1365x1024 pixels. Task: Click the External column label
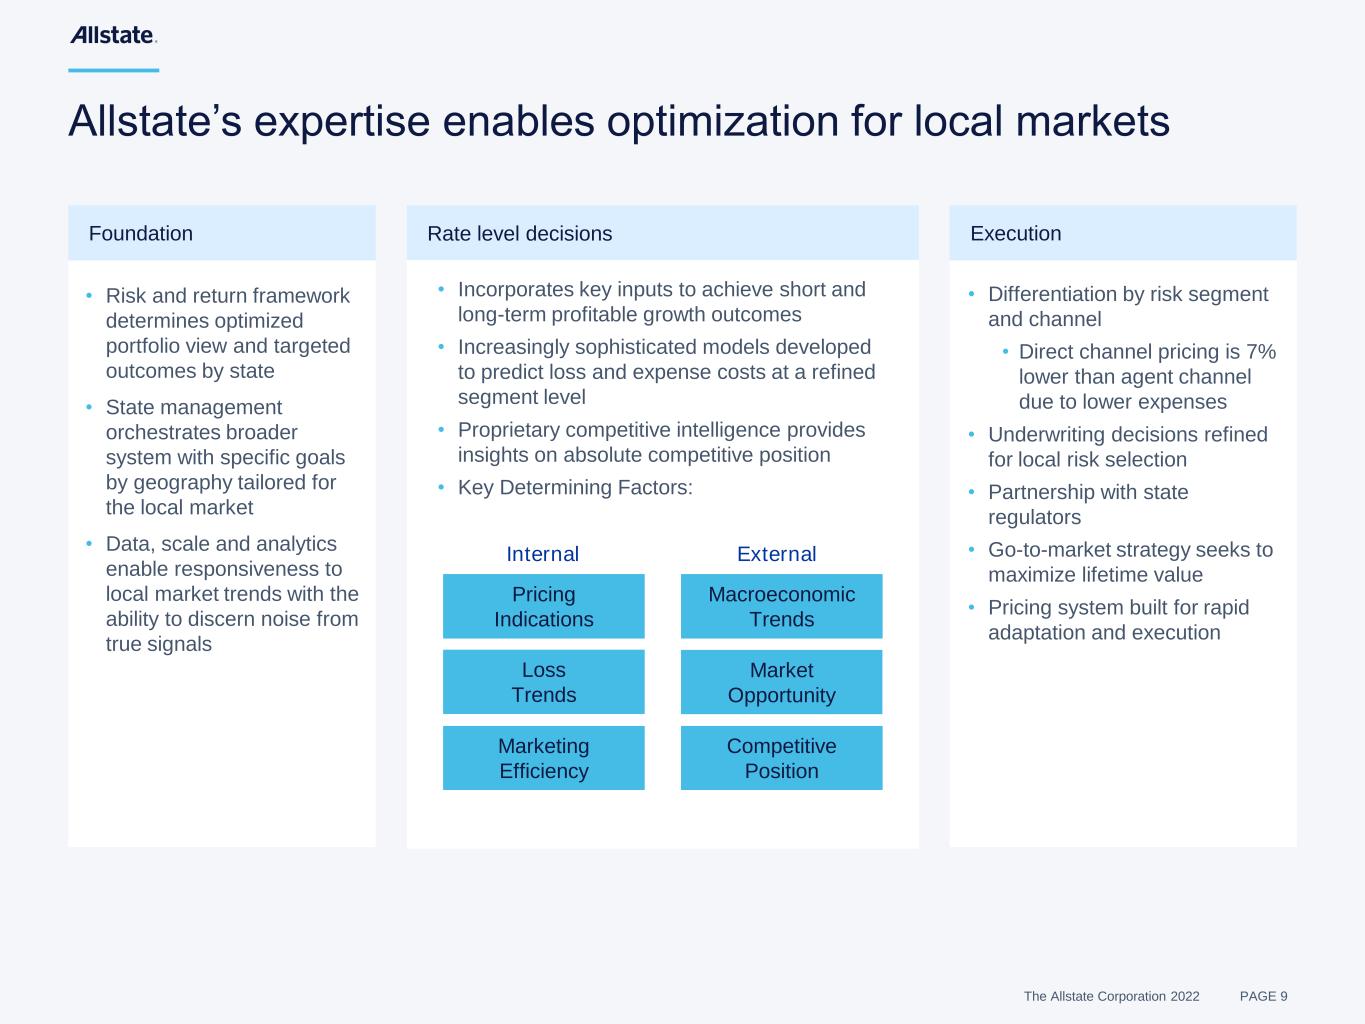pyautogui.click(x=776, y=554)
